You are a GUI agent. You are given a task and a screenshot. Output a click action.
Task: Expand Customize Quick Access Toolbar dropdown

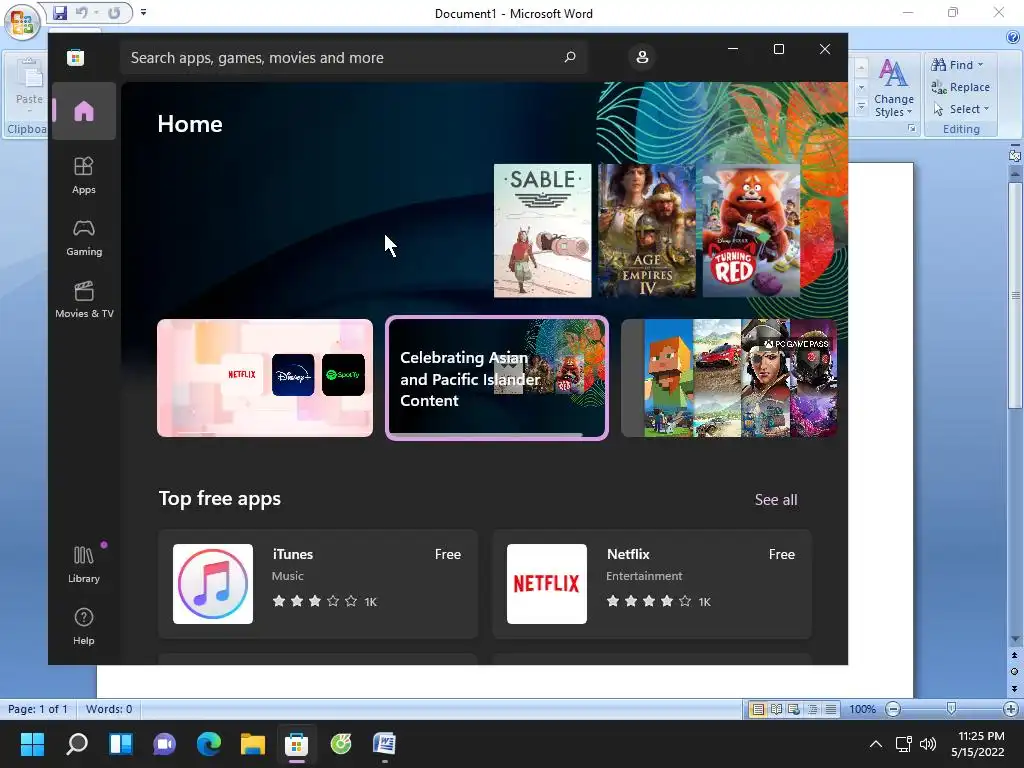tap(144, 12)
